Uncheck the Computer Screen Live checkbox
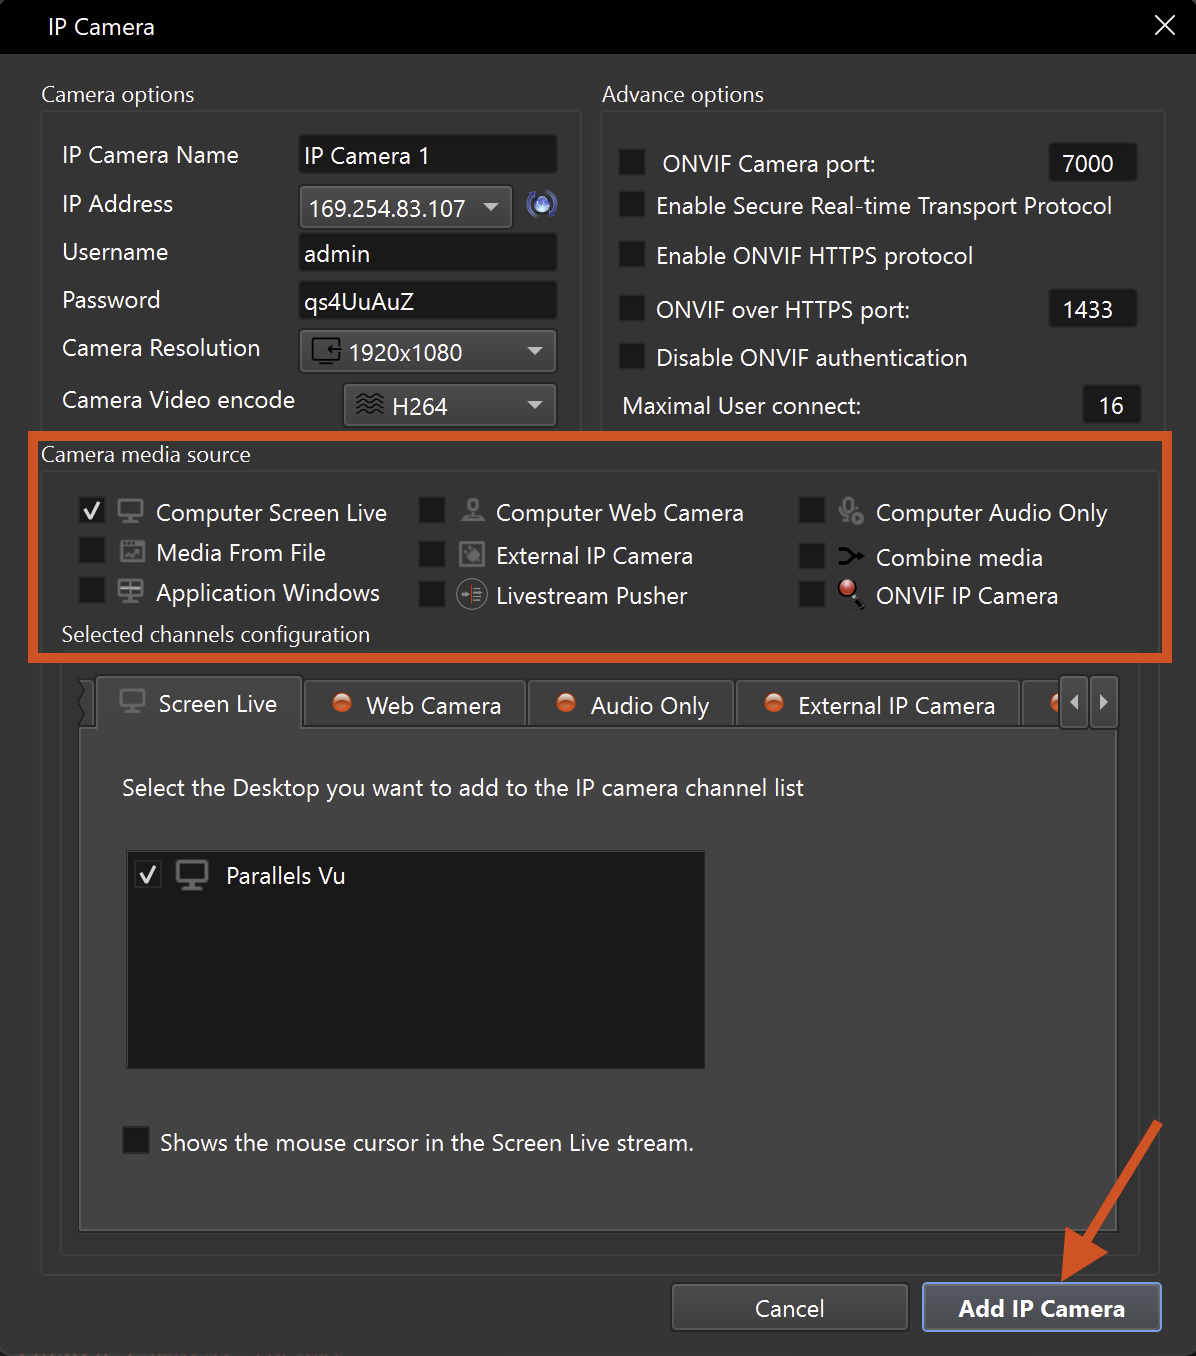The image size is (1196, 1356). [92, 511]
